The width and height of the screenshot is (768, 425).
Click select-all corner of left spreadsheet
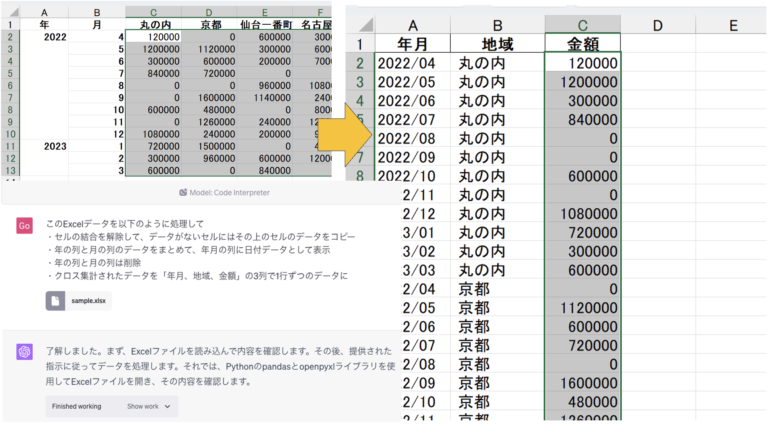[10, 9]
